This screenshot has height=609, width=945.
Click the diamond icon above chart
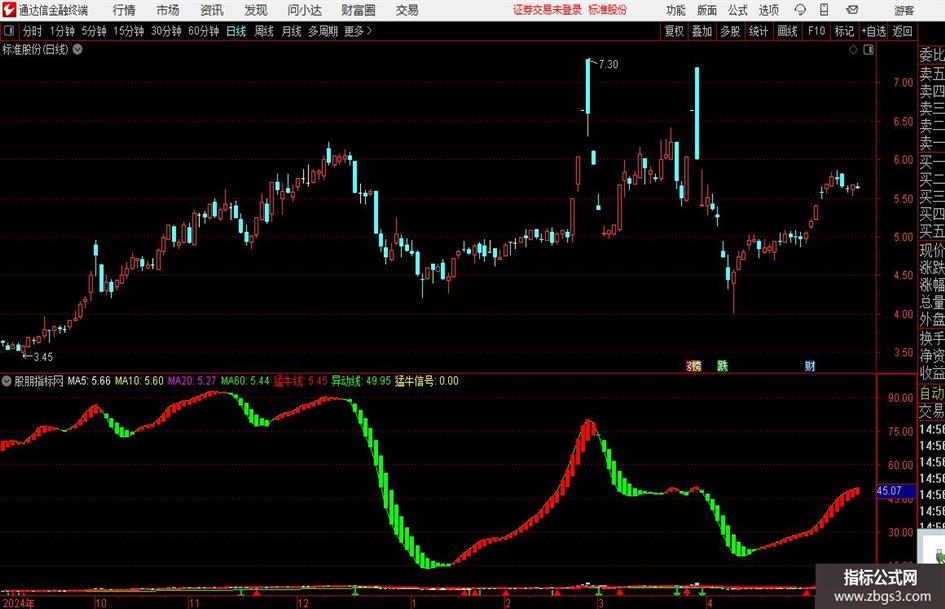tap(853, 49)
